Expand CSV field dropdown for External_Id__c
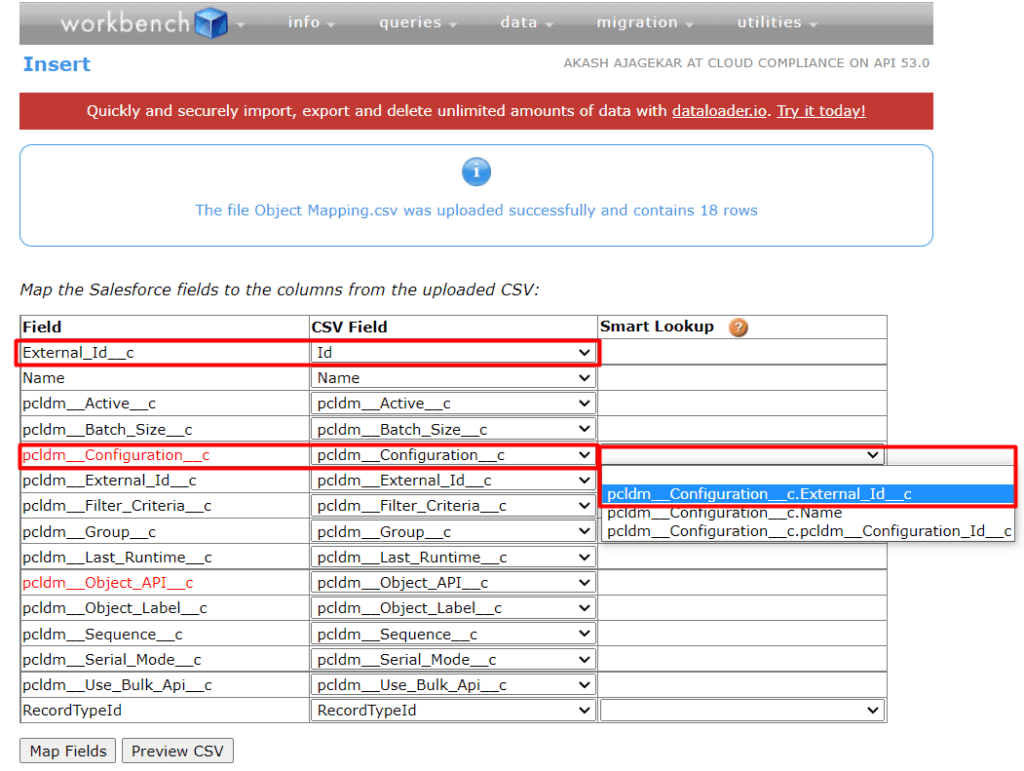Screen dimensions: 1024x771 coord(453,352)
